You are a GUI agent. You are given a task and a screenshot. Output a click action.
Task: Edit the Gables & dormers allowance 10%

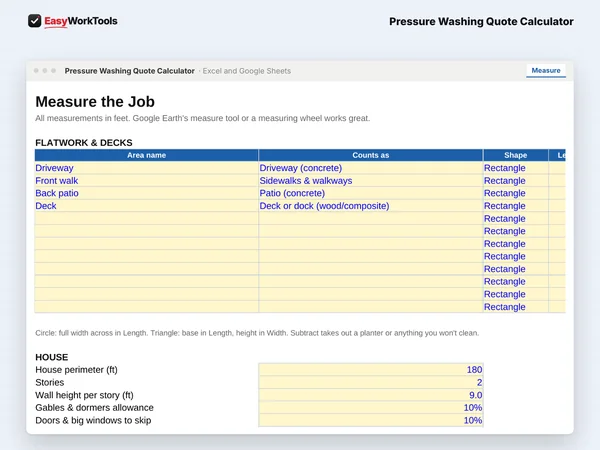(x=371, y=408)
